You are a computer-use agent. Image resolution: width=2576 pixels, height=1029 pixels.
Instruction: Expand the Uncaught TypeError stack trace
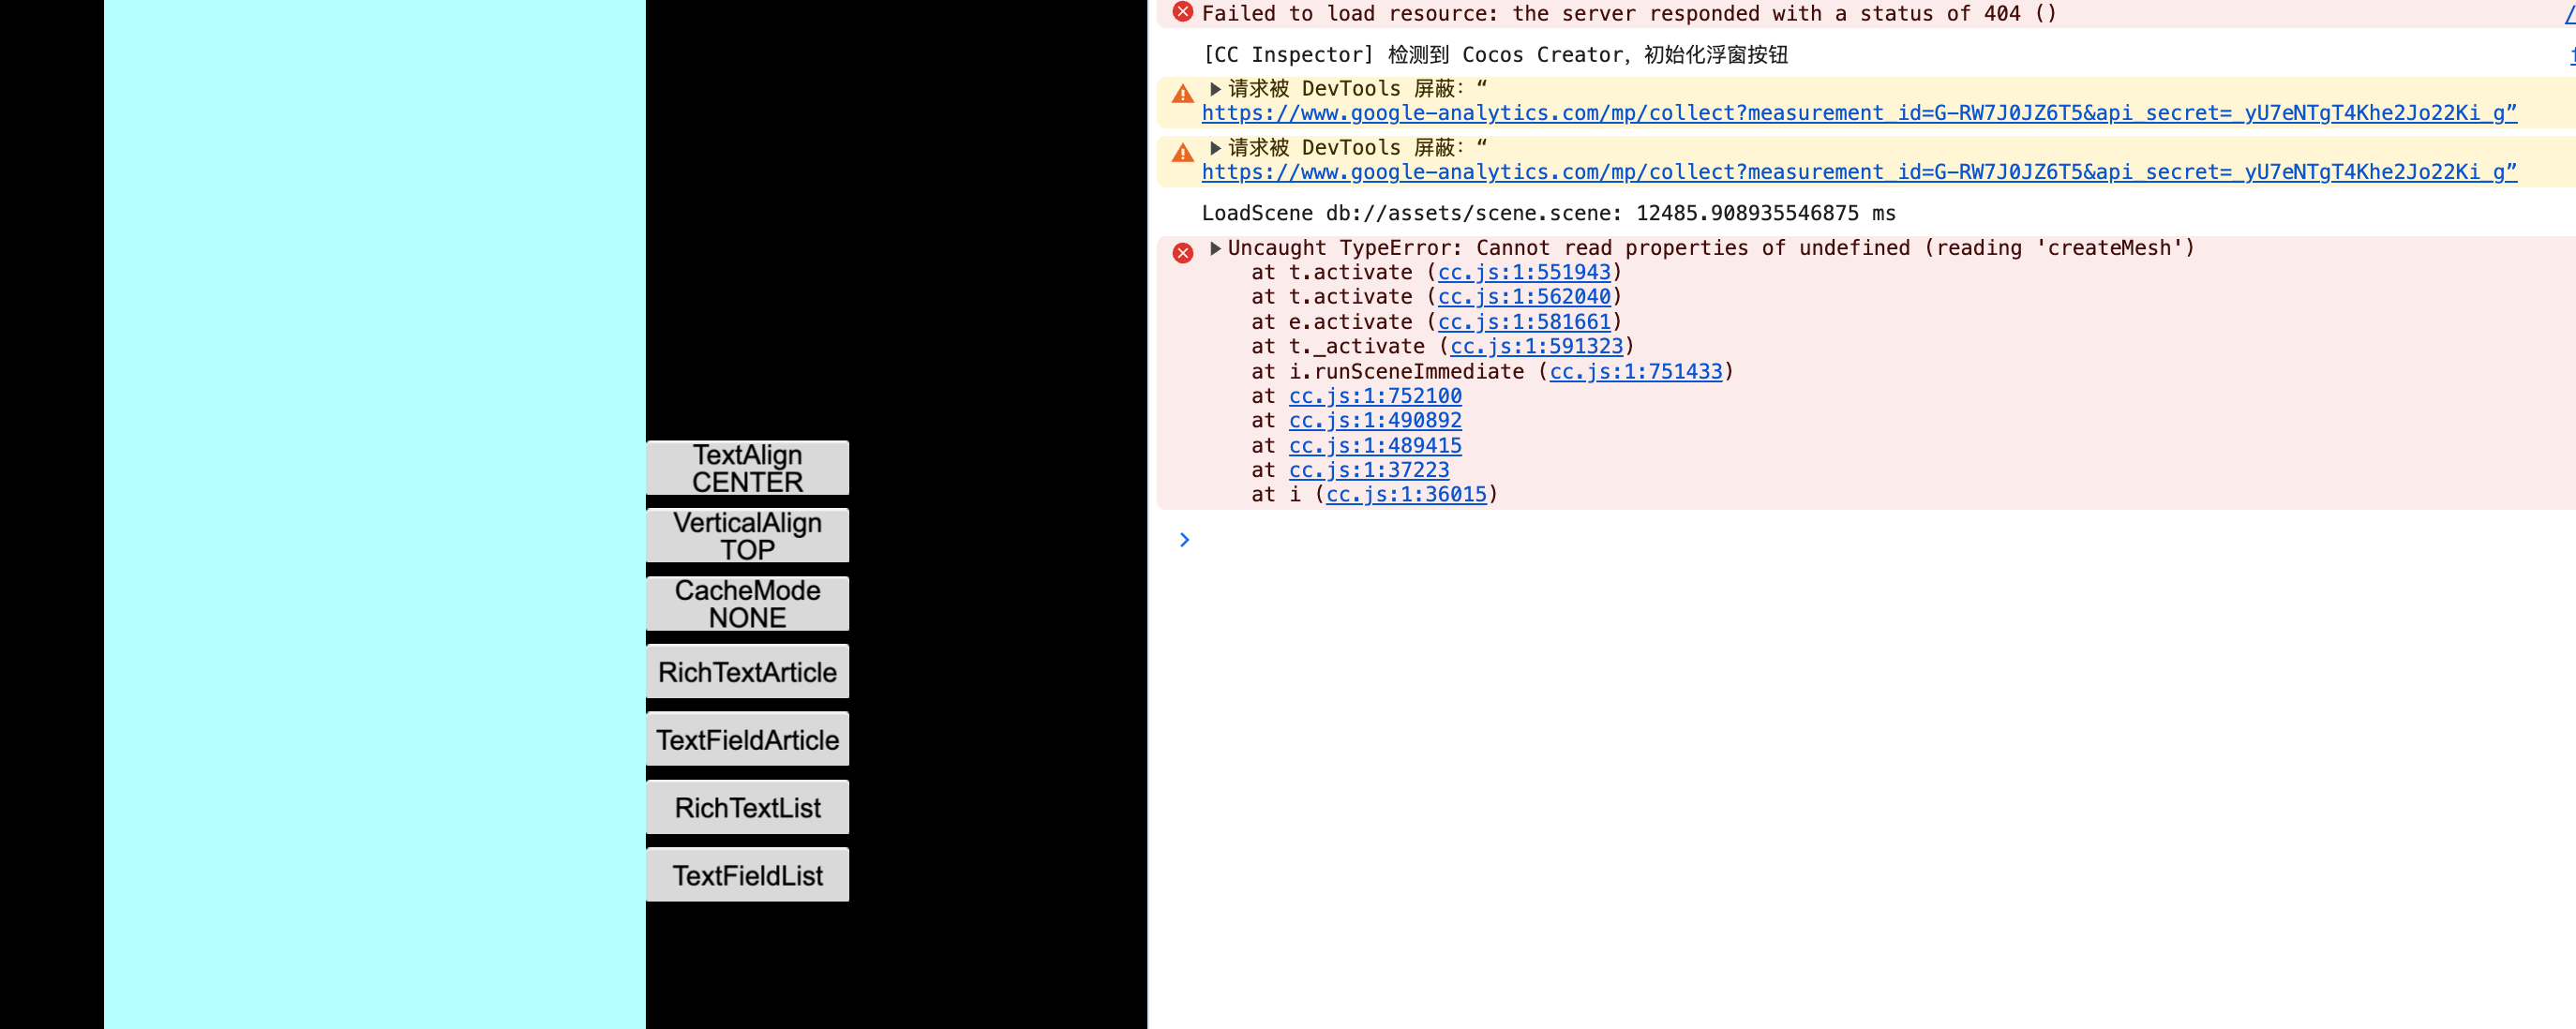(1215, 248)
